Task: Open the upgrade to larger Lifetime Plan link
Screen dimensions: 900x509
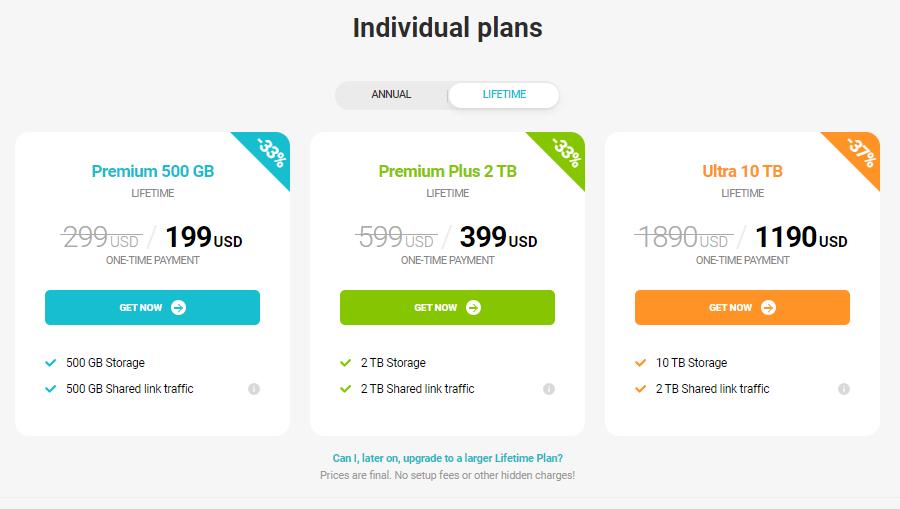Action: coord(447,459)
